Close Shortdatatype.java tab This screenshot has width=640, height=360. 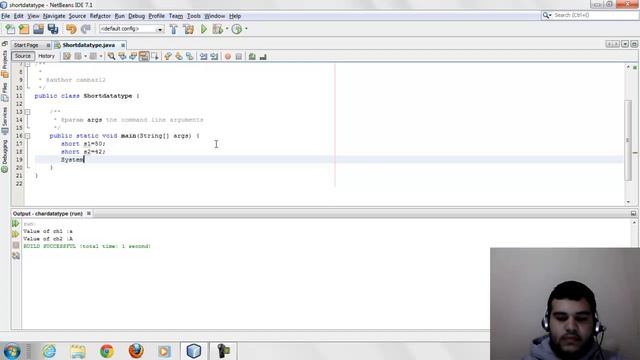122,45
